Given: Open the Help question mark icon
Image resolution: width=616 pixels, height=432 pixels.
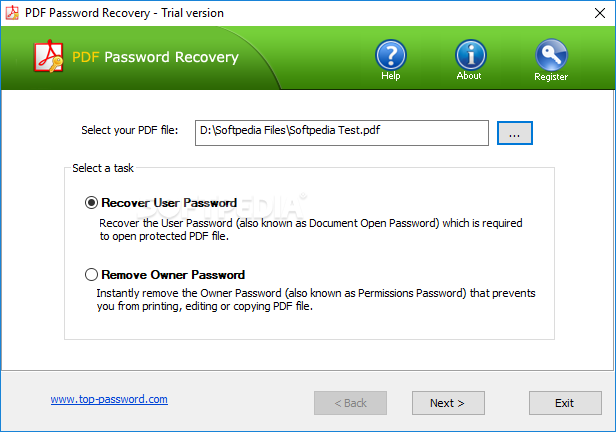Looking at the screenshot, I should point(390,55).
